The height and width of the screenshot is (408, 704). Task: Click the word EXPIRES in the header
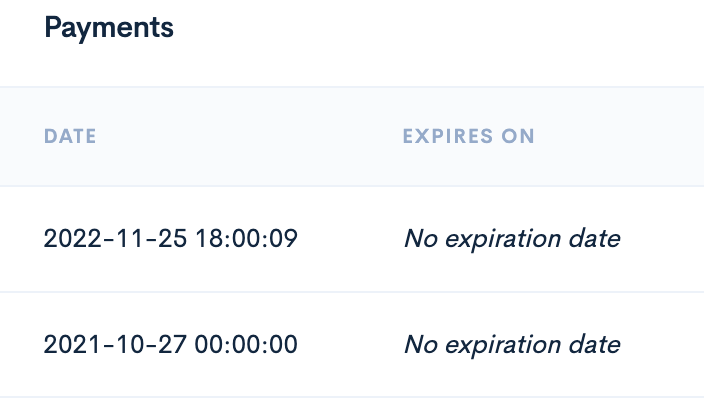pyautogui.click(x=448, y=136)
